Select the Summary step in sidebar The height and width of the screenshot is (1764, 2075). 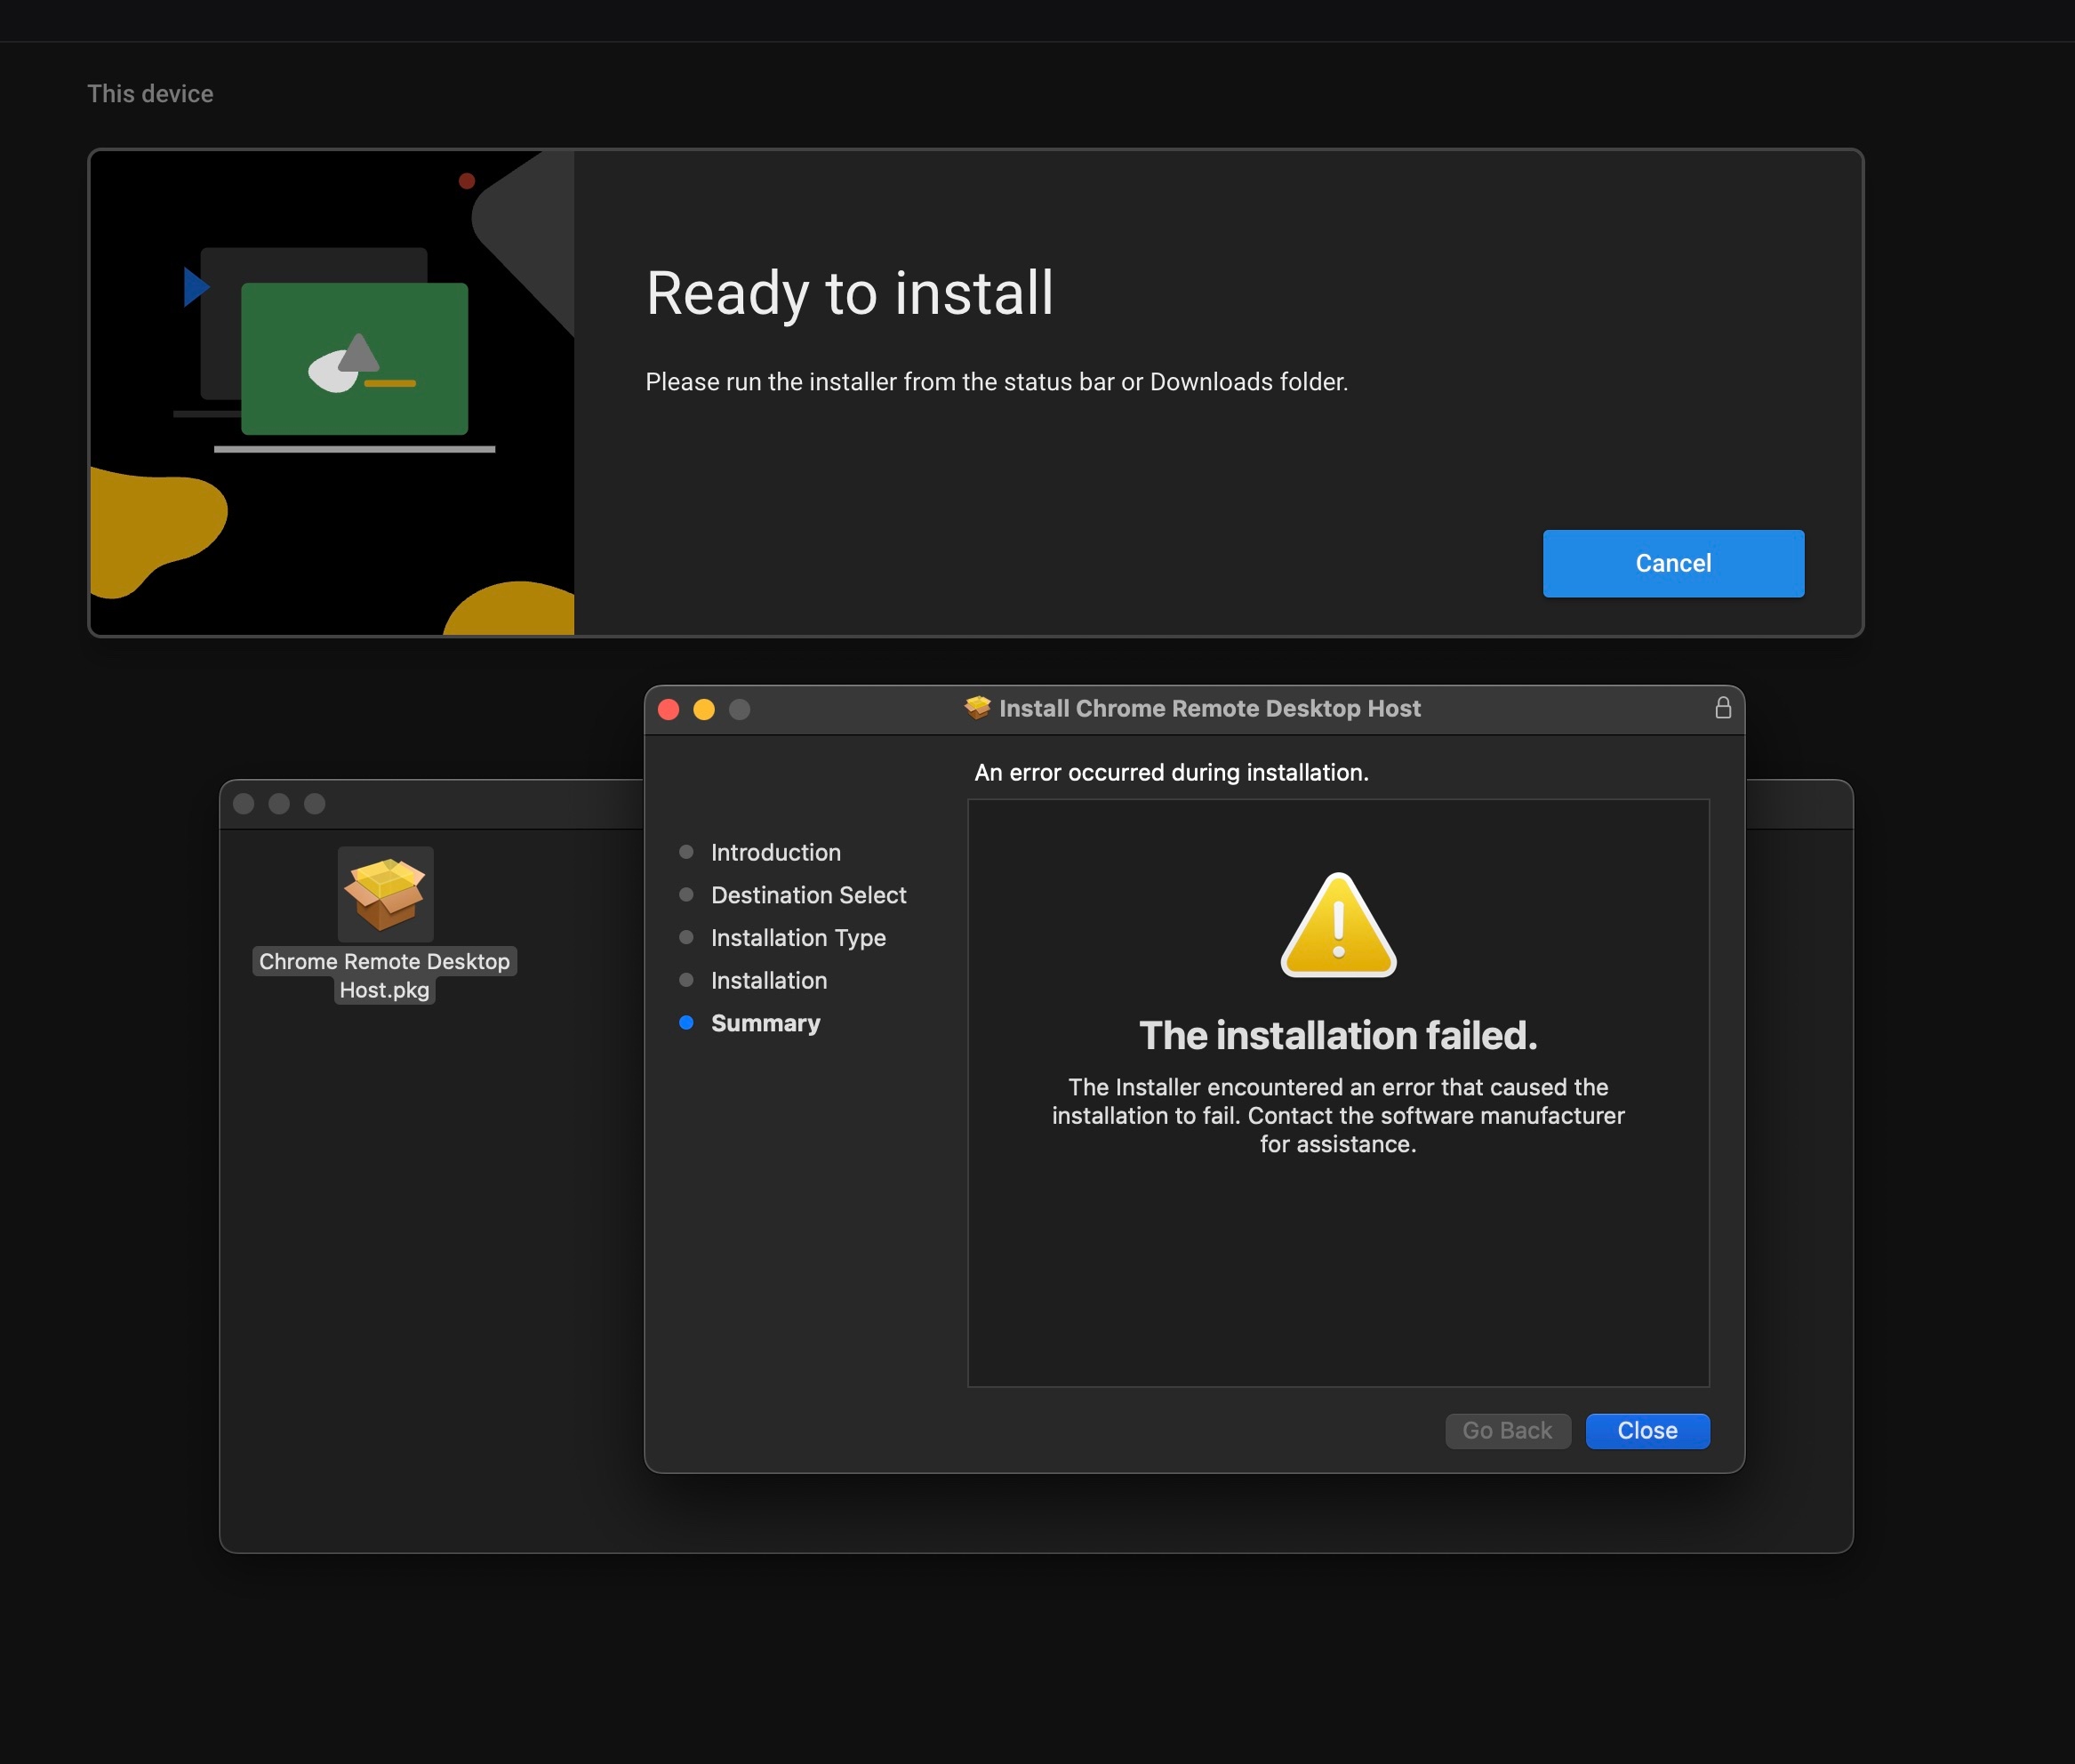point(765,1023)
